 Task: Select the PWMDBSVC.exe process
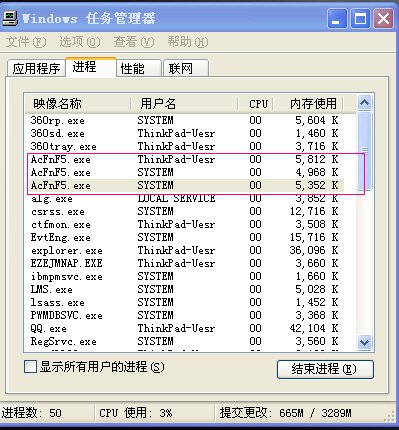[x=184, y=315]
